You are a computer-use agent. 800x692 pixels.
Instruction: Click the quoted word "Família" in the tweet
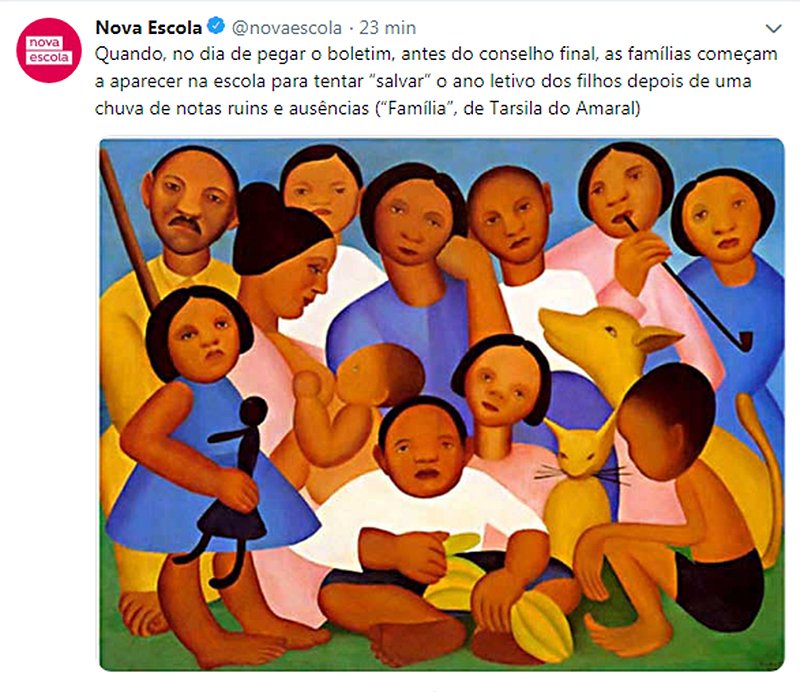(416, 108)
